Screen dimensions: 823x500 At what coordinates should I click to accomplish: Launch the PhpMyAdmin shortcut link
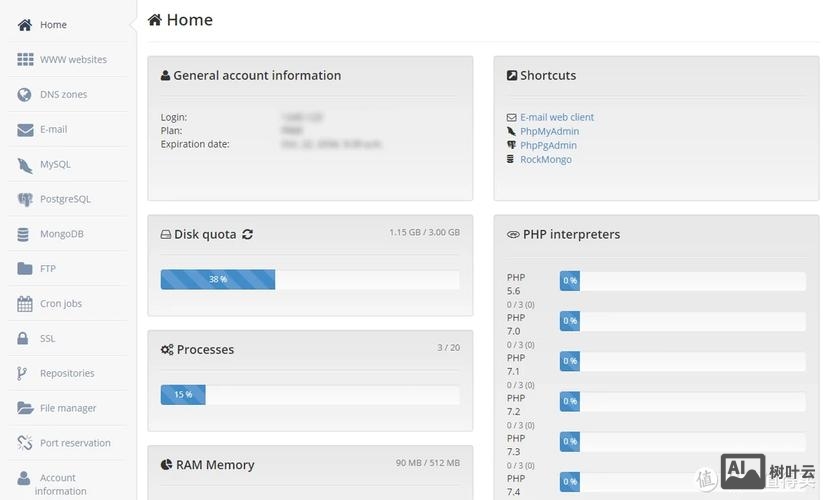click(x=549, y=131)
